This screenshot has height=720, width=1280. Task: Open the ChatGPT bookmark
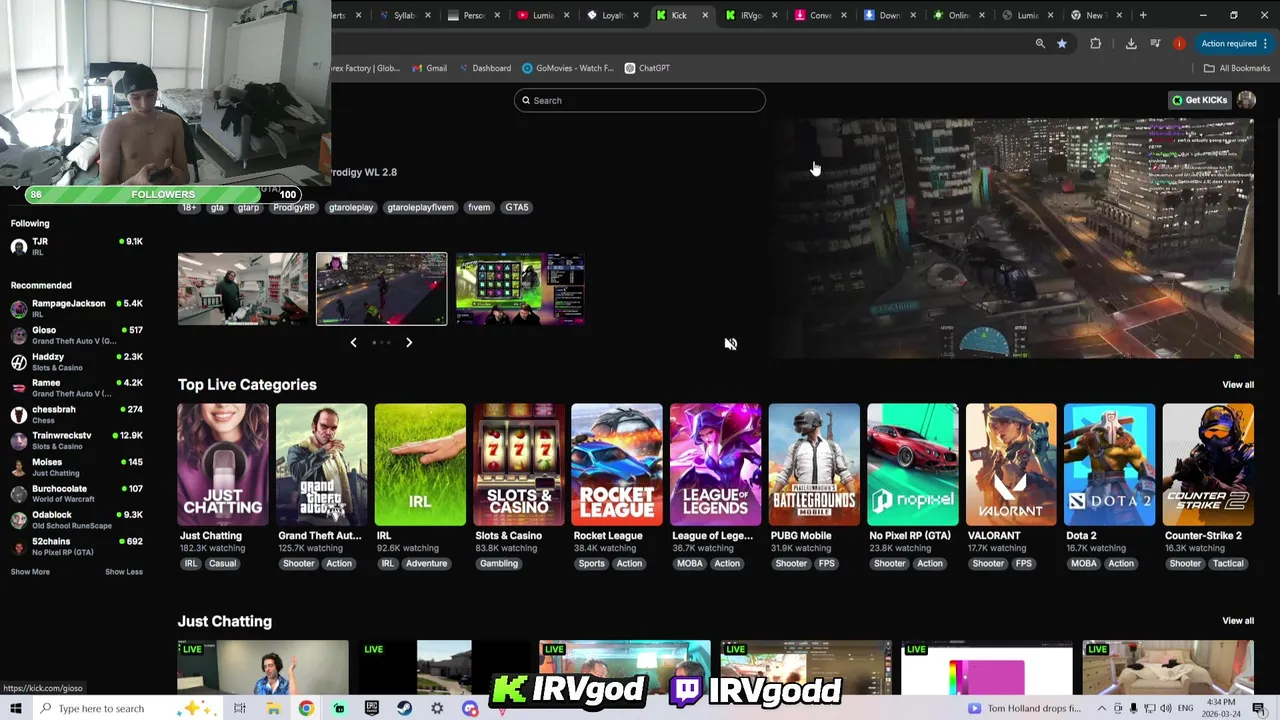(647, 68)
